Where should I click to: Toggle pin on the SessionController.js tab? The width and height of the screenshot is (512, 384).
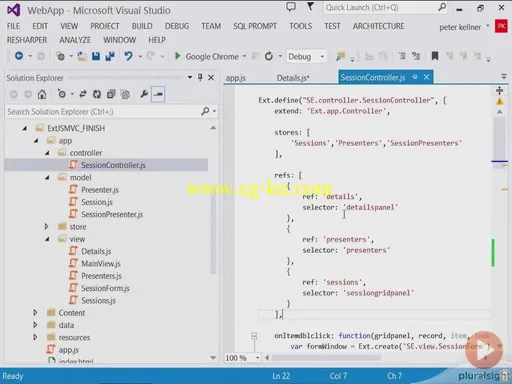click(x=415, y=77)
